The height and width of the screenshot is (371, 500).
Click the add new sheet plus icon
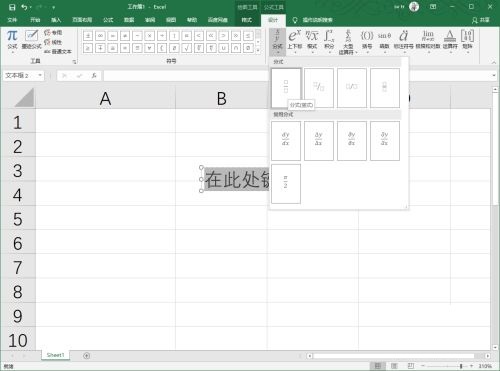click(87, 356)
